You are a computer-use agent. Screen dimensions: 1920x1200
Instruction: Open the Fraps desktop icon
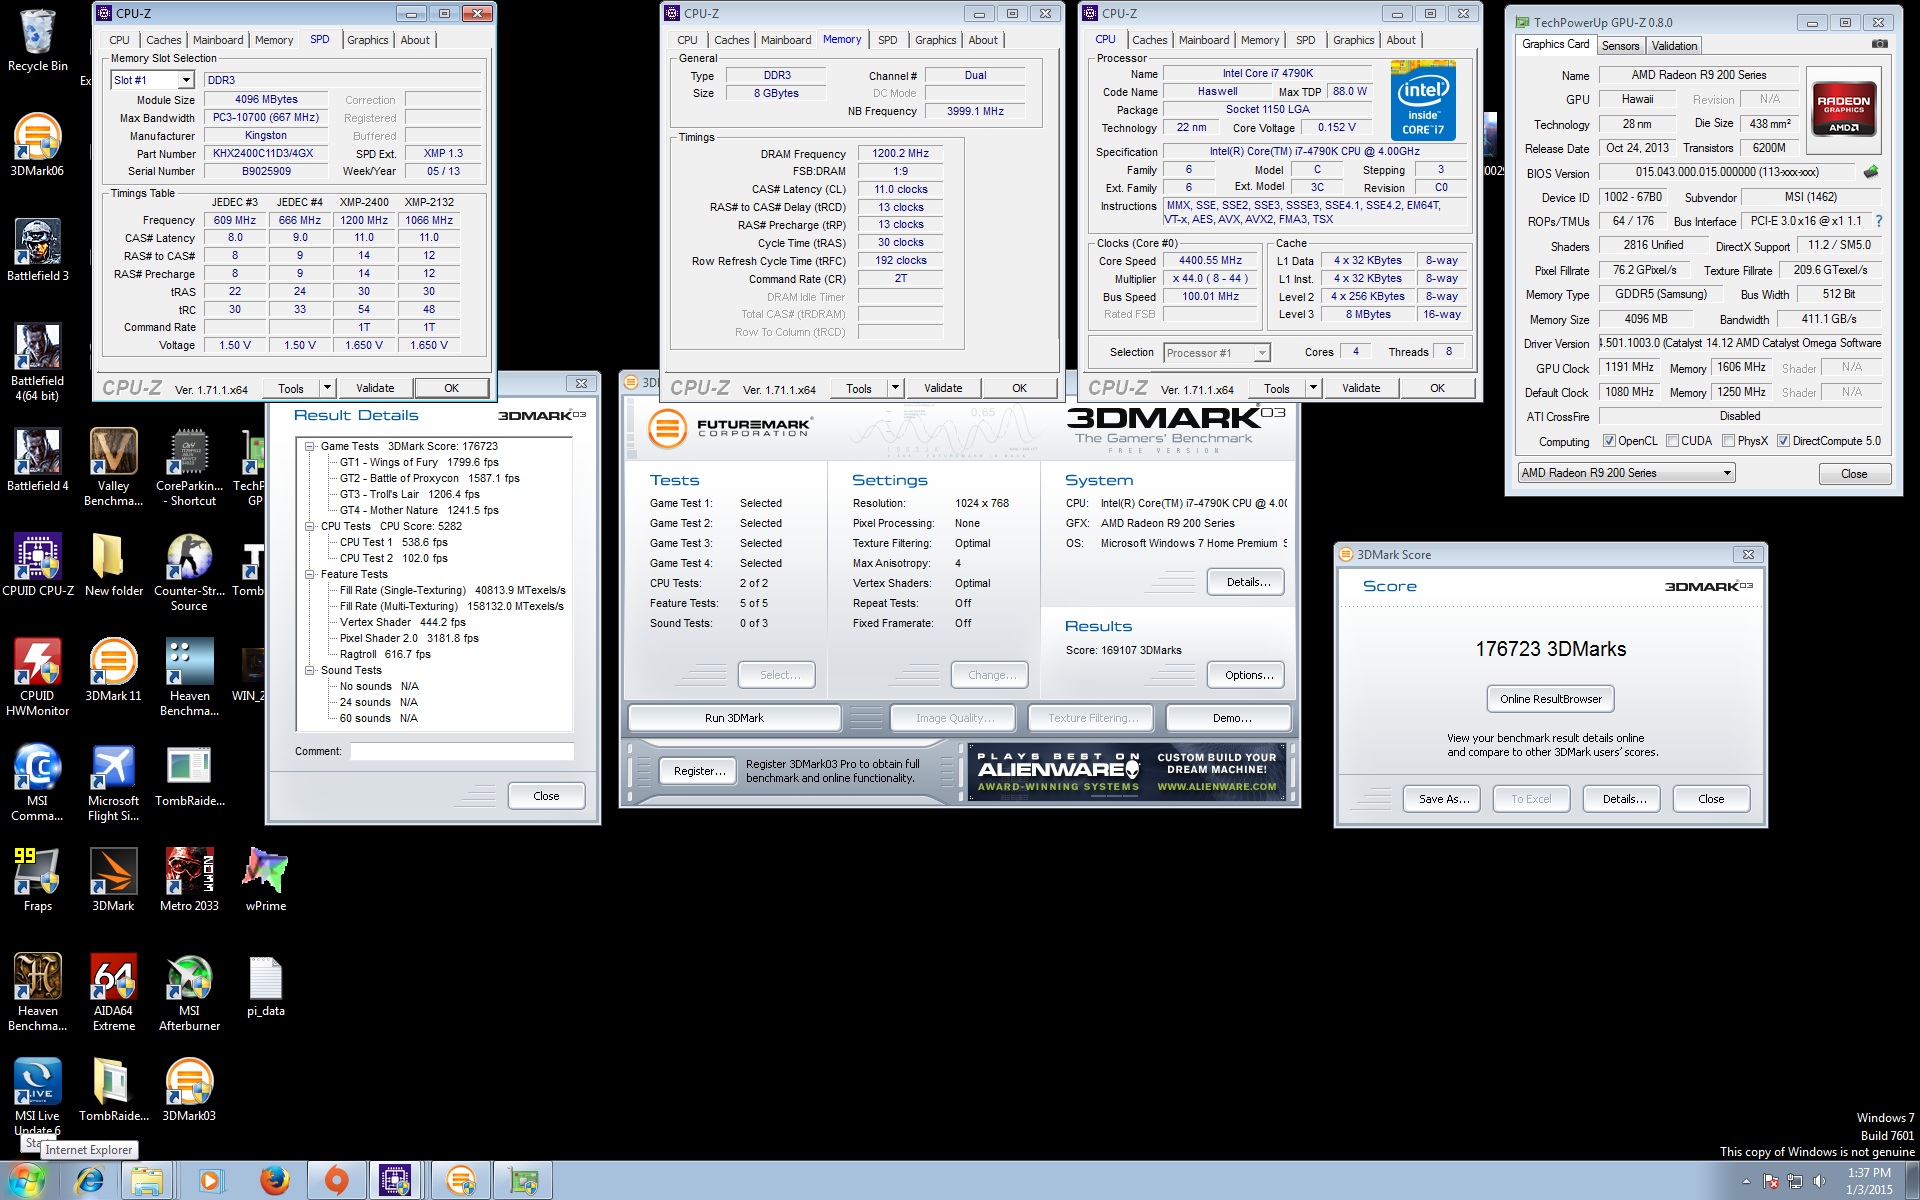click(38, 880)
